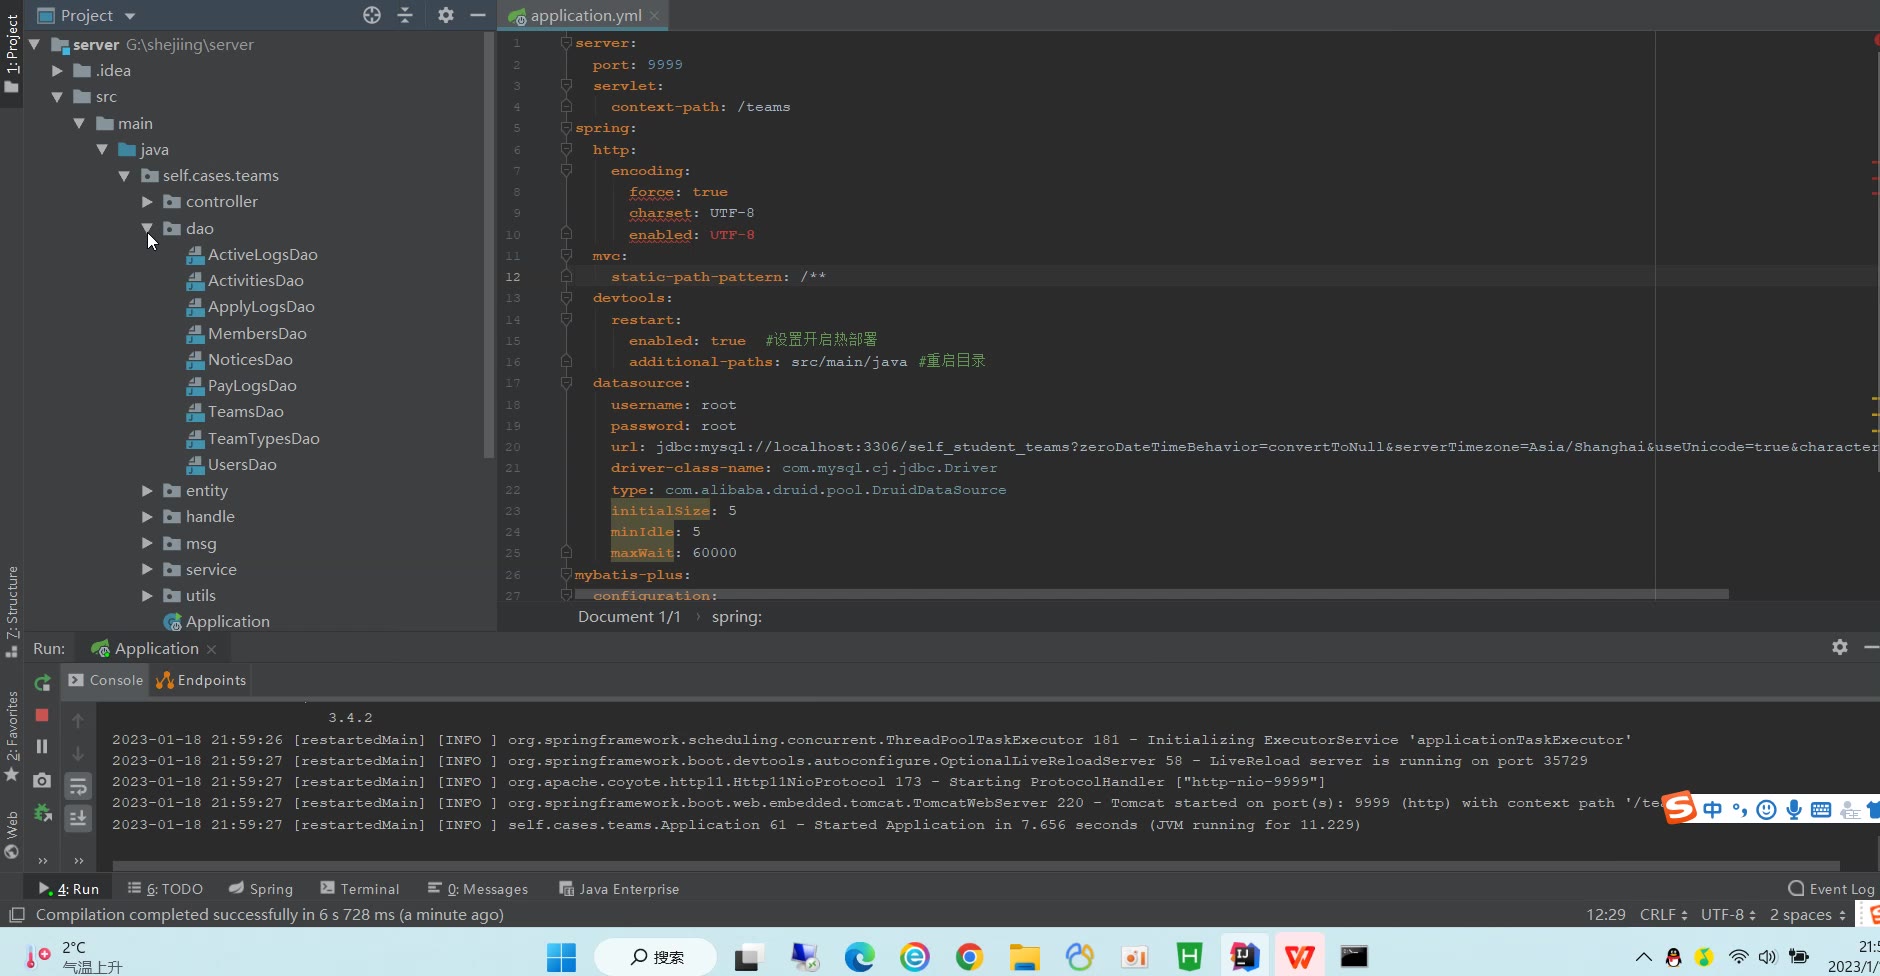Hide the Project panel with minus icon
Screen dimensions: 1880x976
478,15
